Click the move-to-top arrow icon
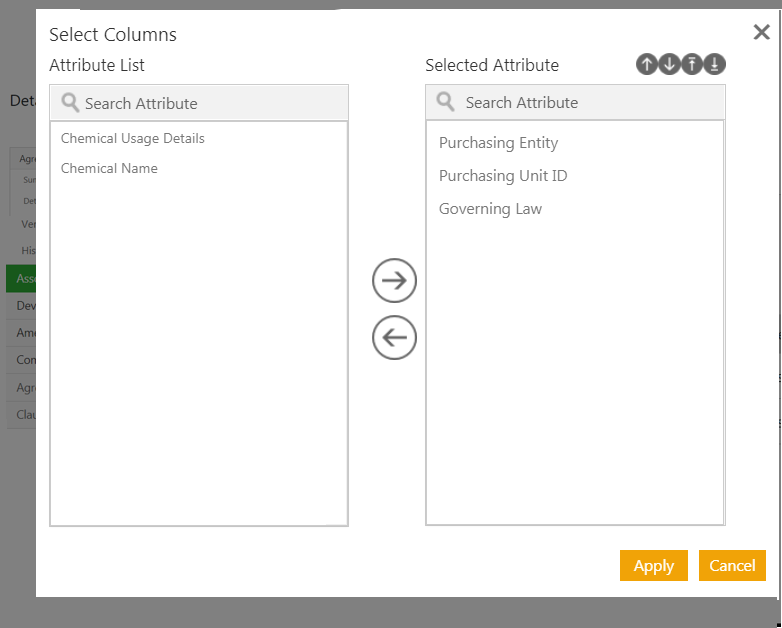Image resolution: width=782 pixels, height=628 pixels. [692, 65]
